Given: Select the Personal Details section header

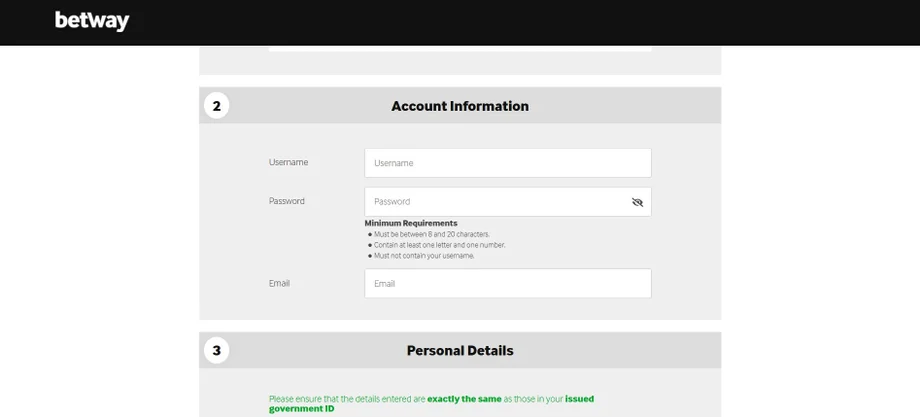Looking at the screenshot, I should click(460, 351).
